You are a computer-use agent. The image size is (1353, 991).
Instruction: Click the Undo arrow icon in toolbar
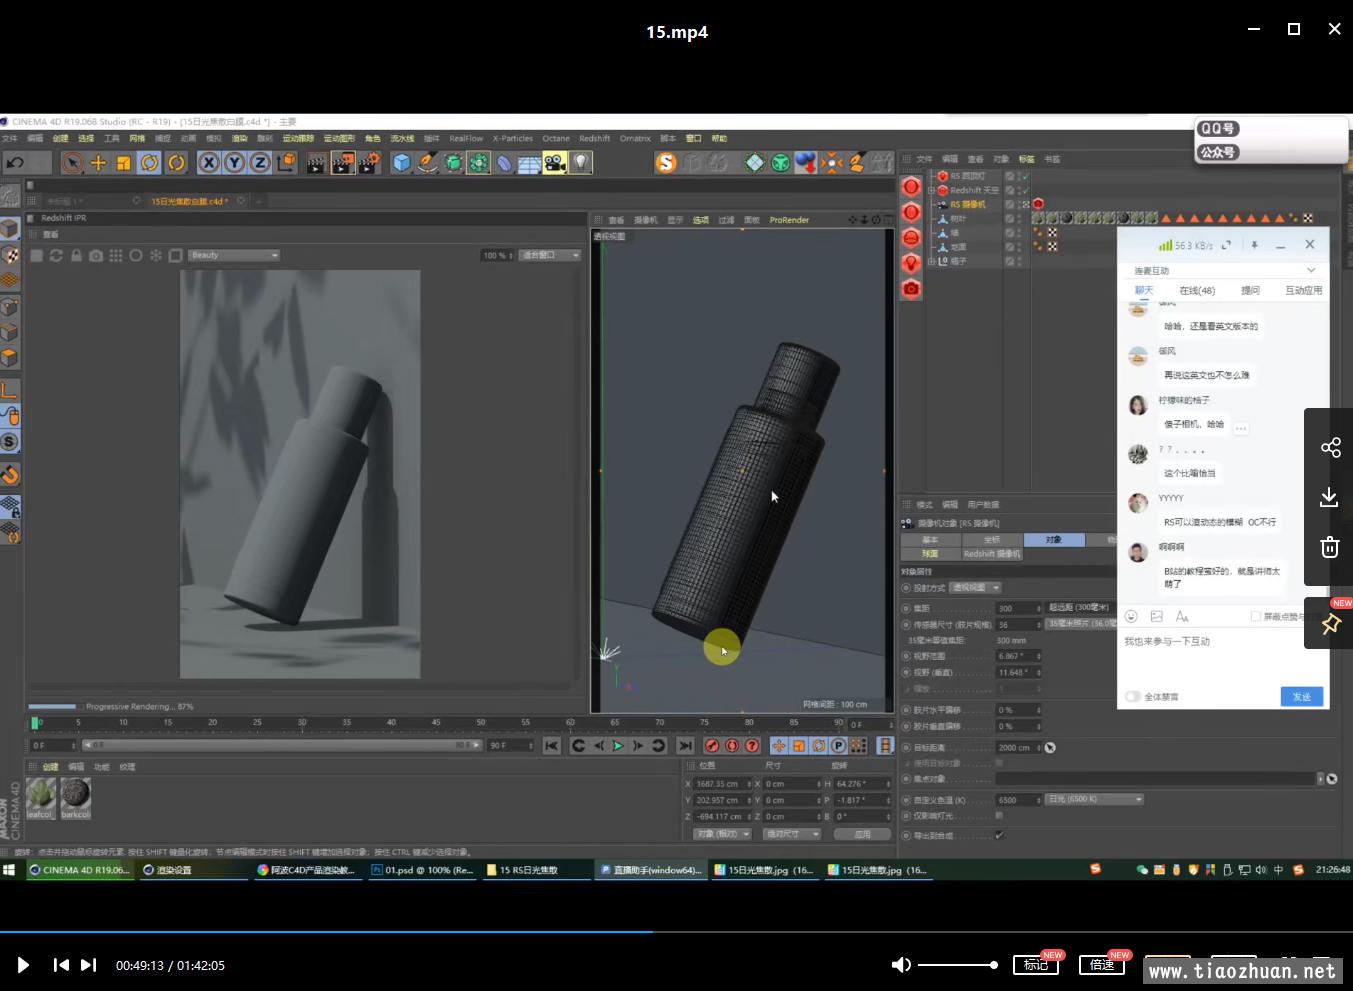click(x=15, y=162)
